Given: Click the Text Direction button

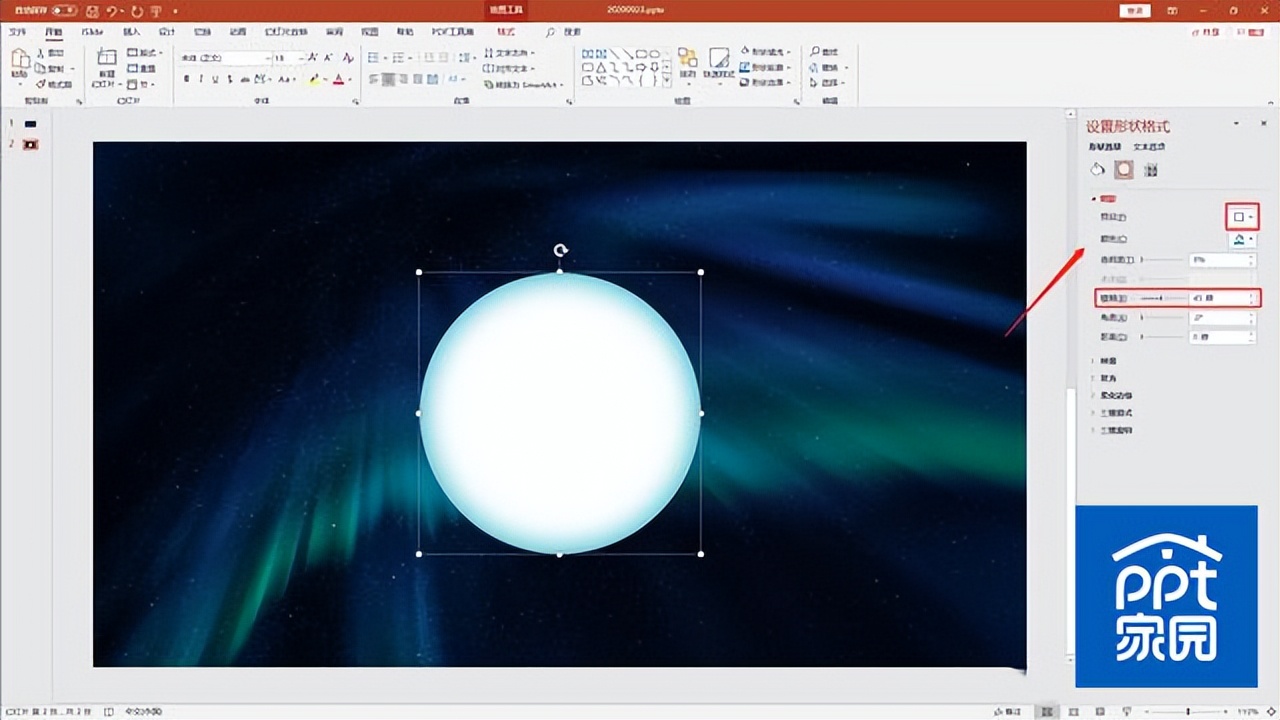Looking at the screenshot, I should coord(509,53).
